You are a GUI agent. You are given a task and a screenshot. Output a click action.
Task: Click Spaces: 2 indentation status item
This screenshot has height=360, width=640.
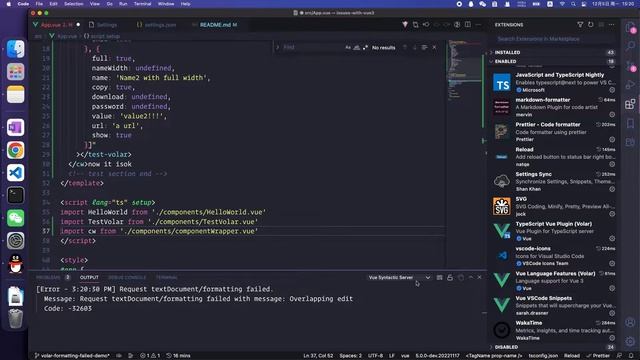(x=351, y=356)
